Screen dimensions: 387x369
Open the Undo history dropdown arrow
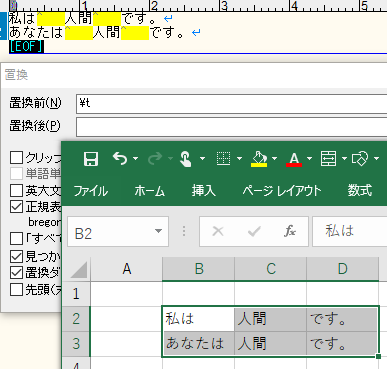pyautogui.click(x=135, y=159)
